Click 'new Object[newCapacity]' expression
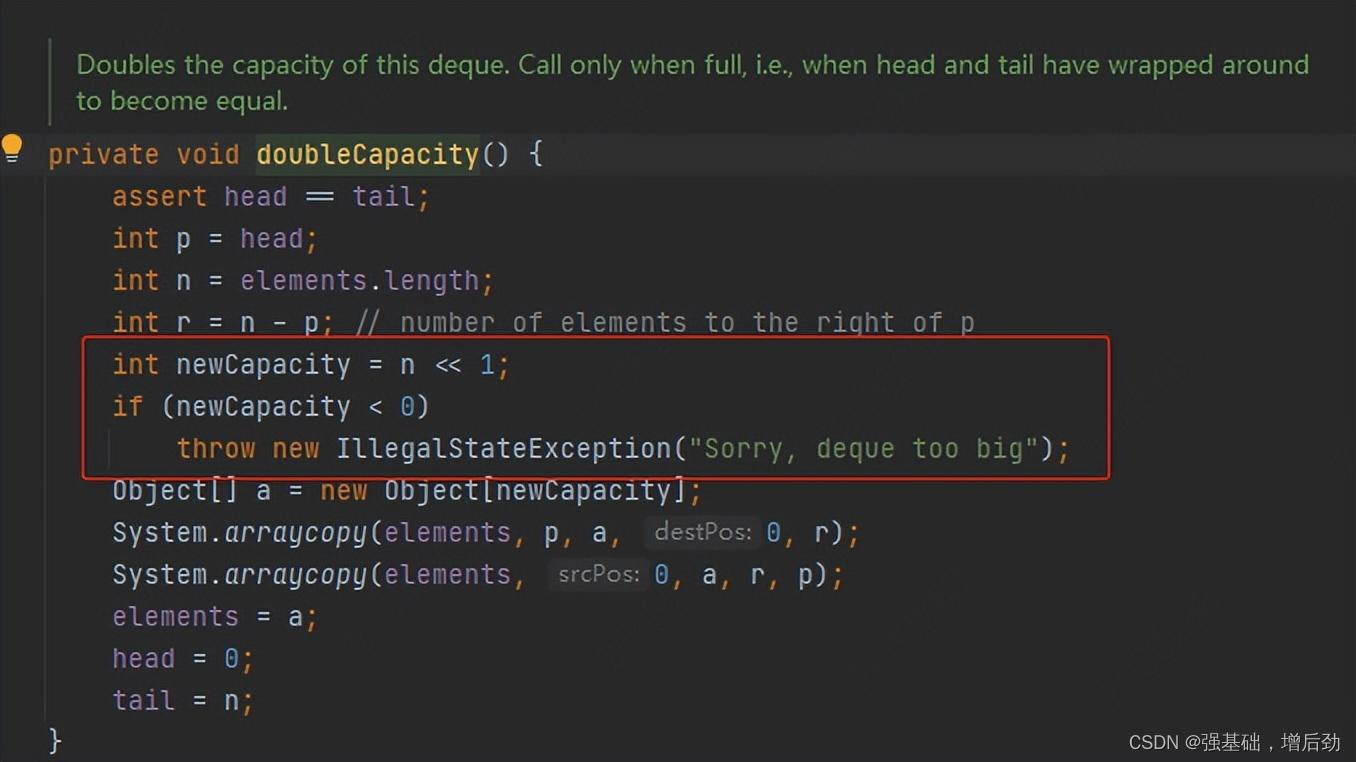The height and width of the screenshot is (762, 1356). (x=503, y=490)
